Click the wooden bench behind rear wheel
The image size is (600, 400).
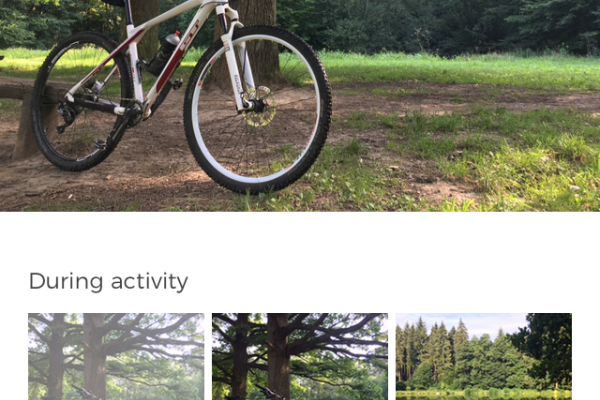tap(23, 117)
